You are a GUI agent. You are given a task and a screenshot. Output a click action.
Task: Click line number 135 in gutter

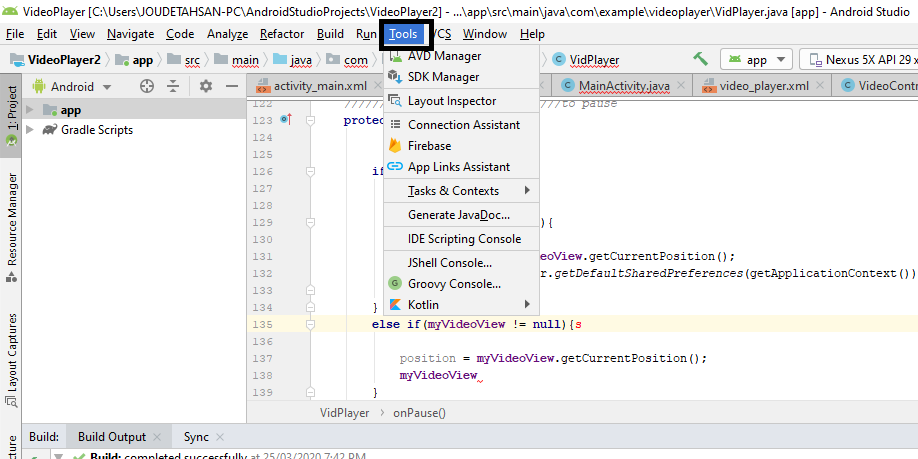click(x=263, y=324)
